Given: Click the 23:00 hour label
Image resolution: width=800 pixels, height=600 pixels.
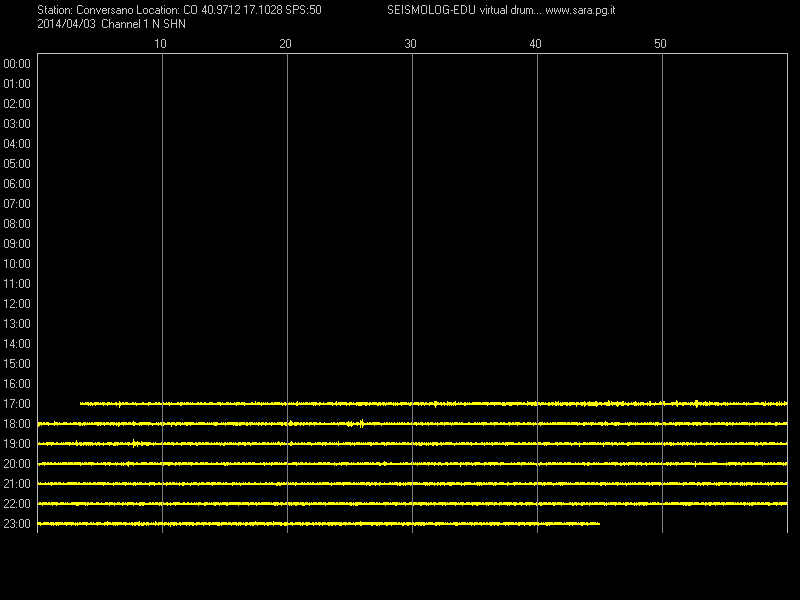Looking at the screenshot, I should (x=17, y=524).
